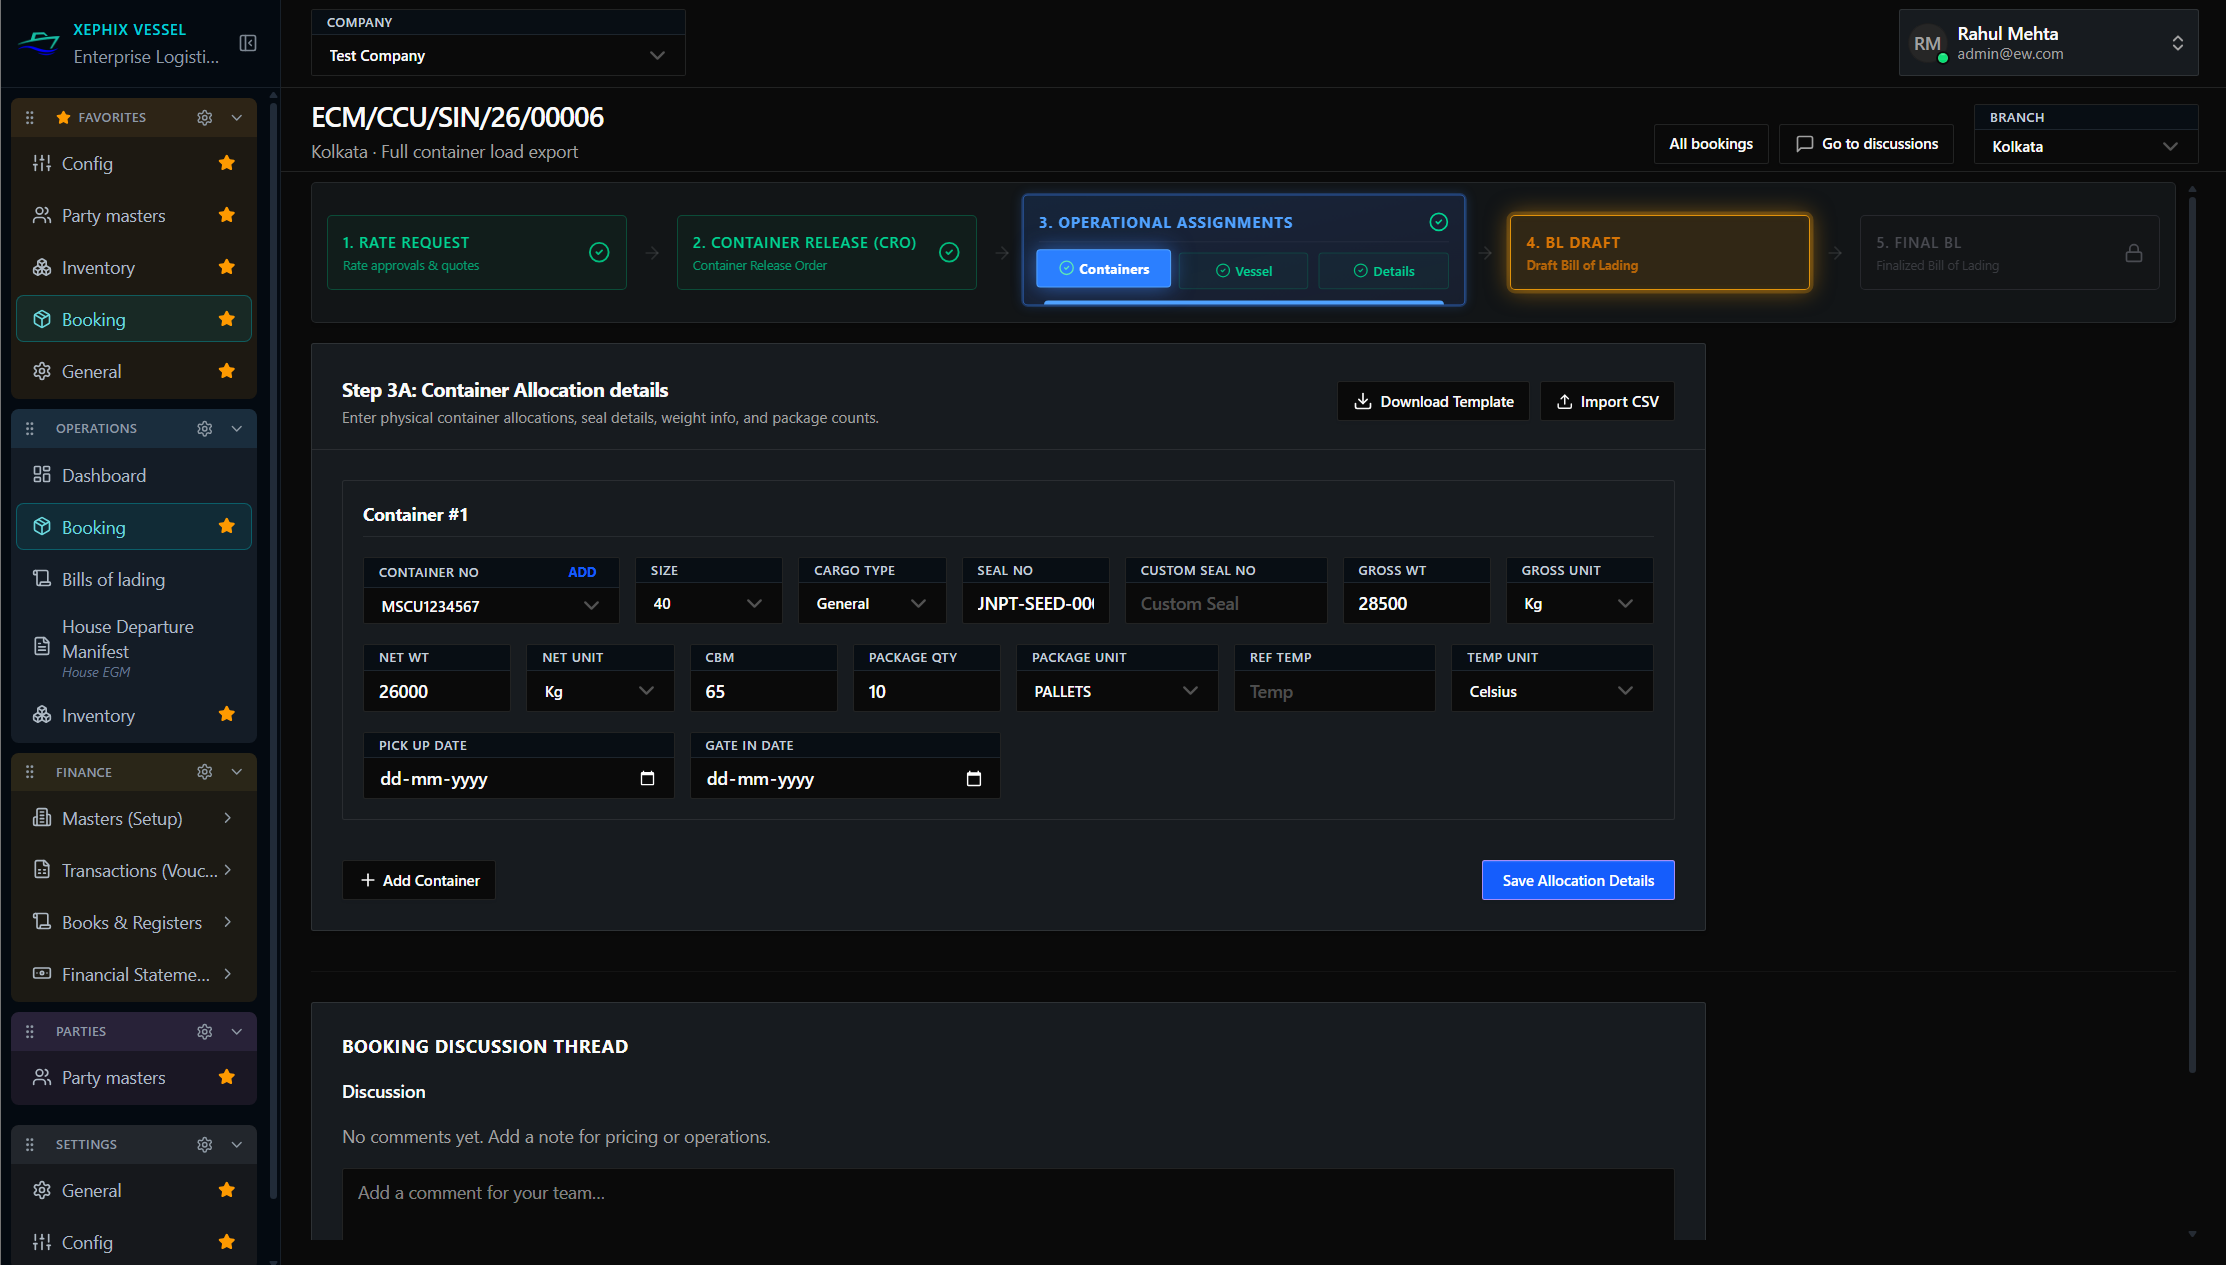Click Gross Wt field
The image size is (2226, 1265).
tap(1416, 604)
